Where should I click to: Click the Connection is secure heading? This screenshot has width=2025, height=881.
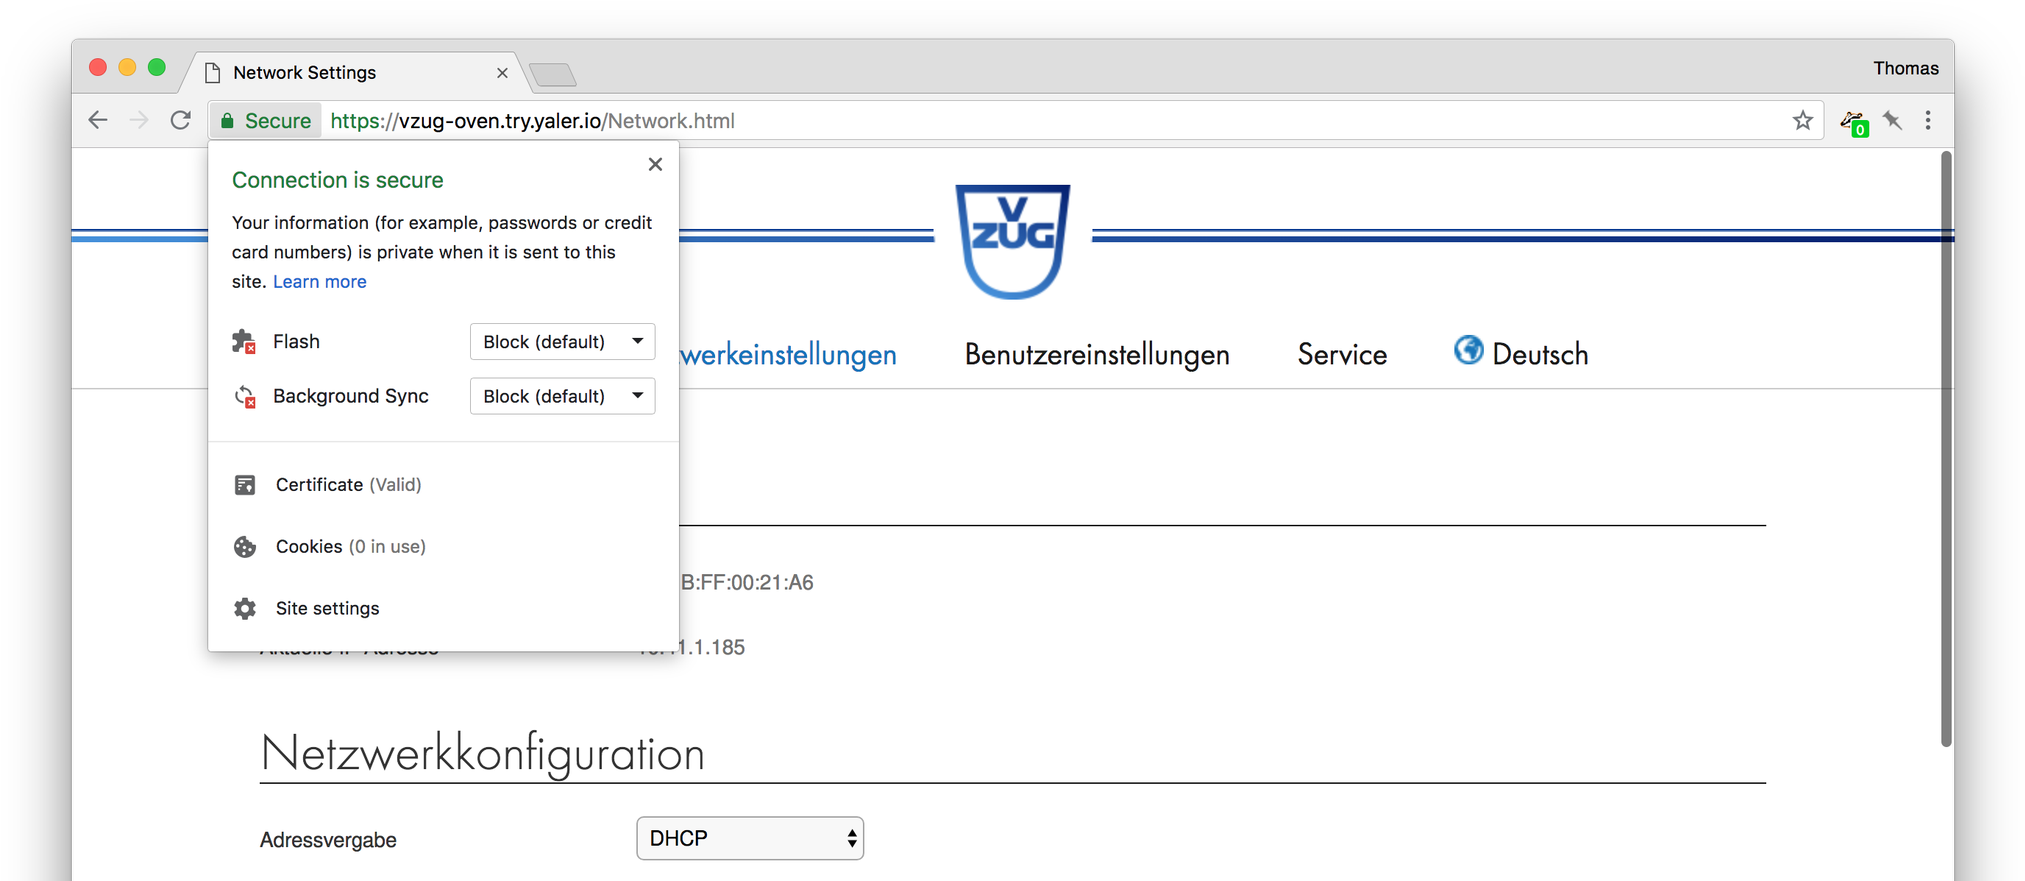(337, 180)
